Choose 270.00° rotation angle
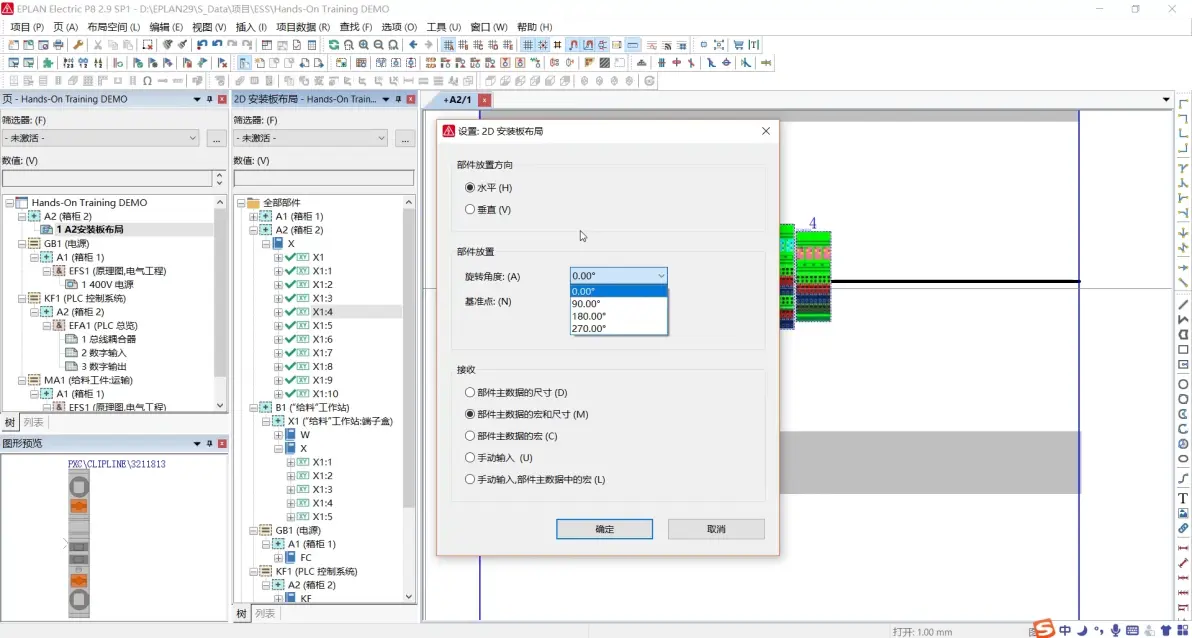This screenshot has width=1192, height=638. point(619,329)
